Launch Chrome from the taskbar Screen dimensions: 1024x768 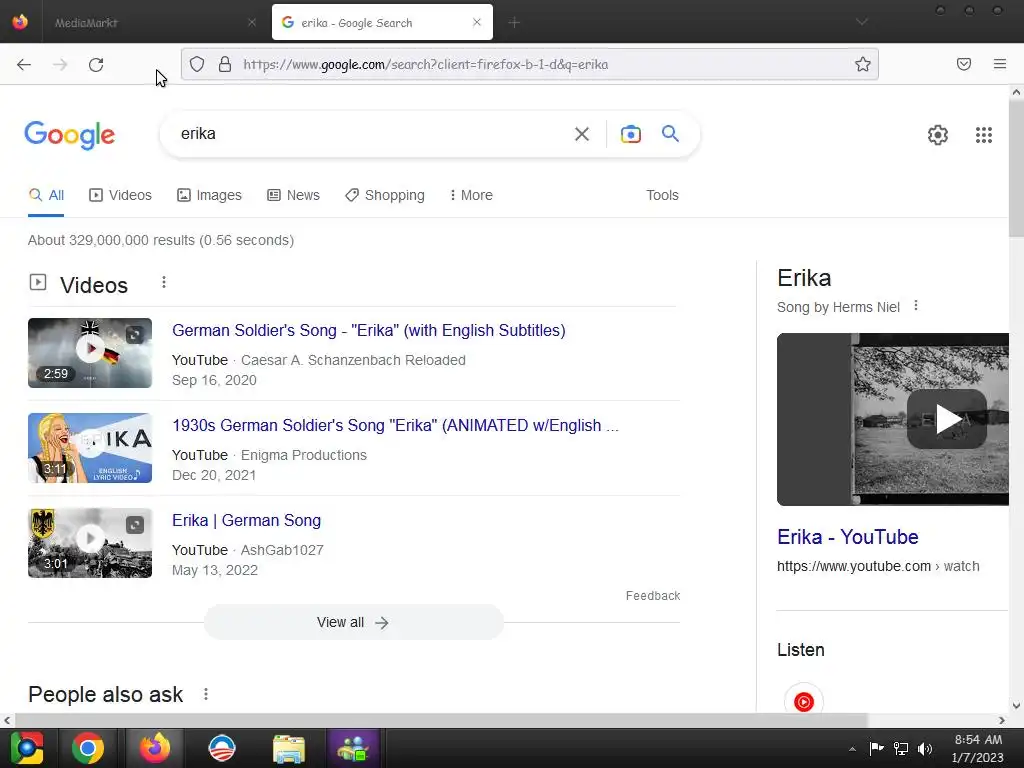click(x=88, y=748)
